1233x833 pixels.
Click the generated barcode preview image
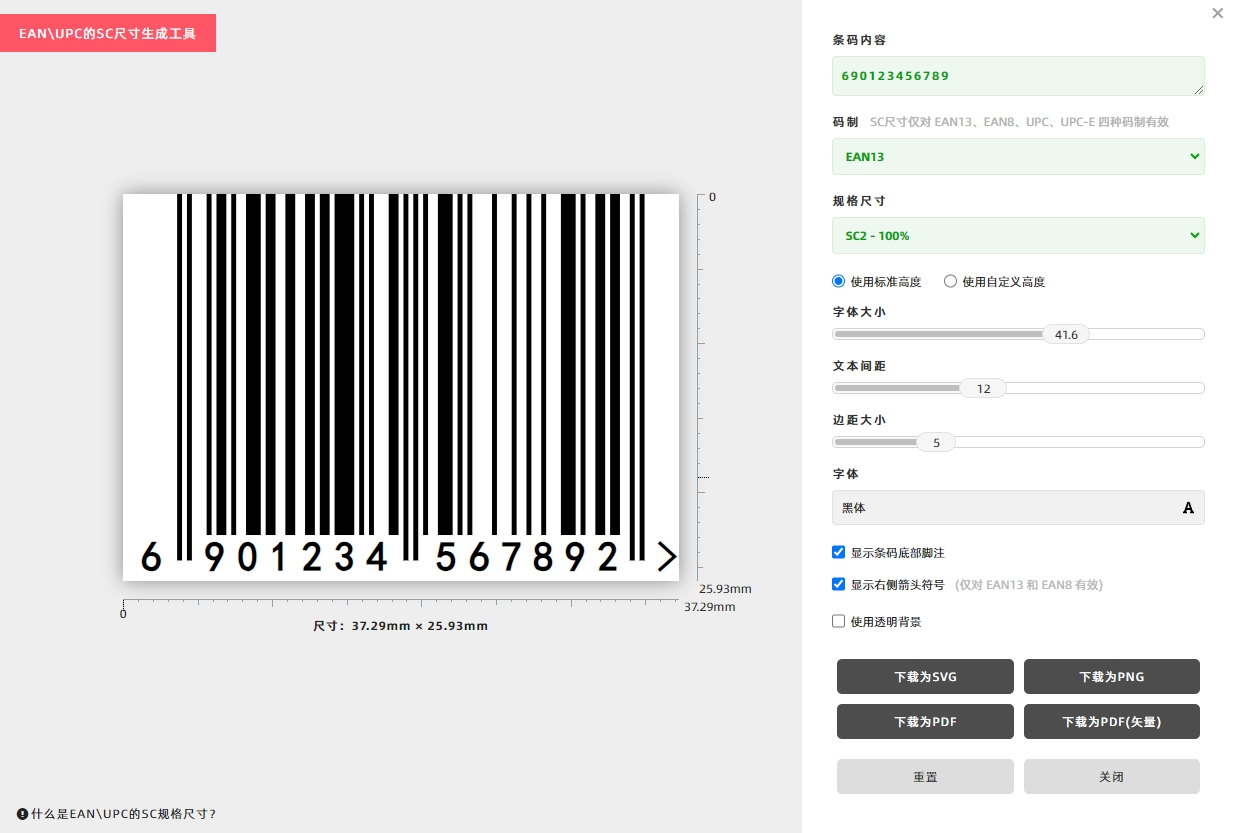(401, 387)
